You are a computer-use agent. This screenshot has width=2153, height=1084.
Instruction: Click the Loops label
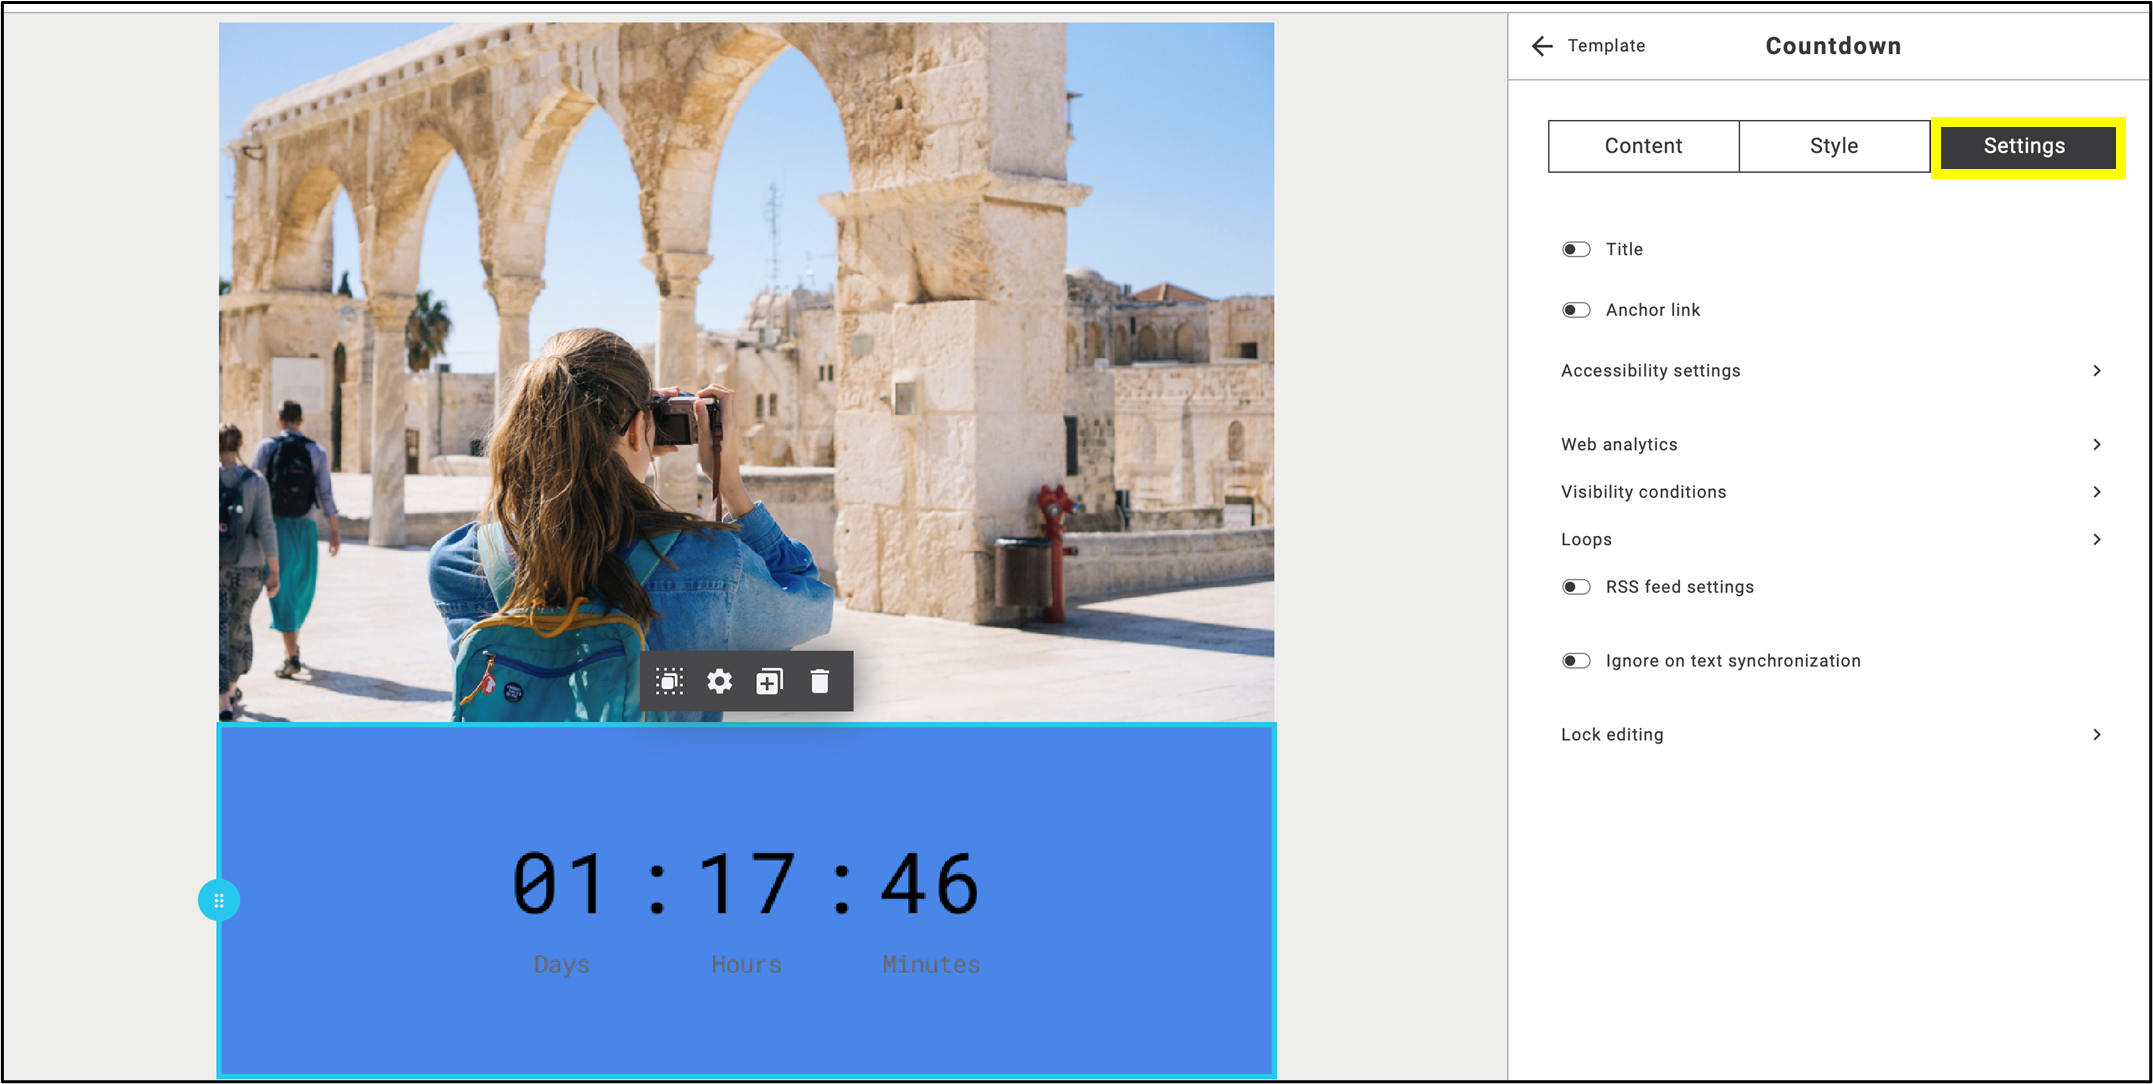click(x=1586, y=540)
